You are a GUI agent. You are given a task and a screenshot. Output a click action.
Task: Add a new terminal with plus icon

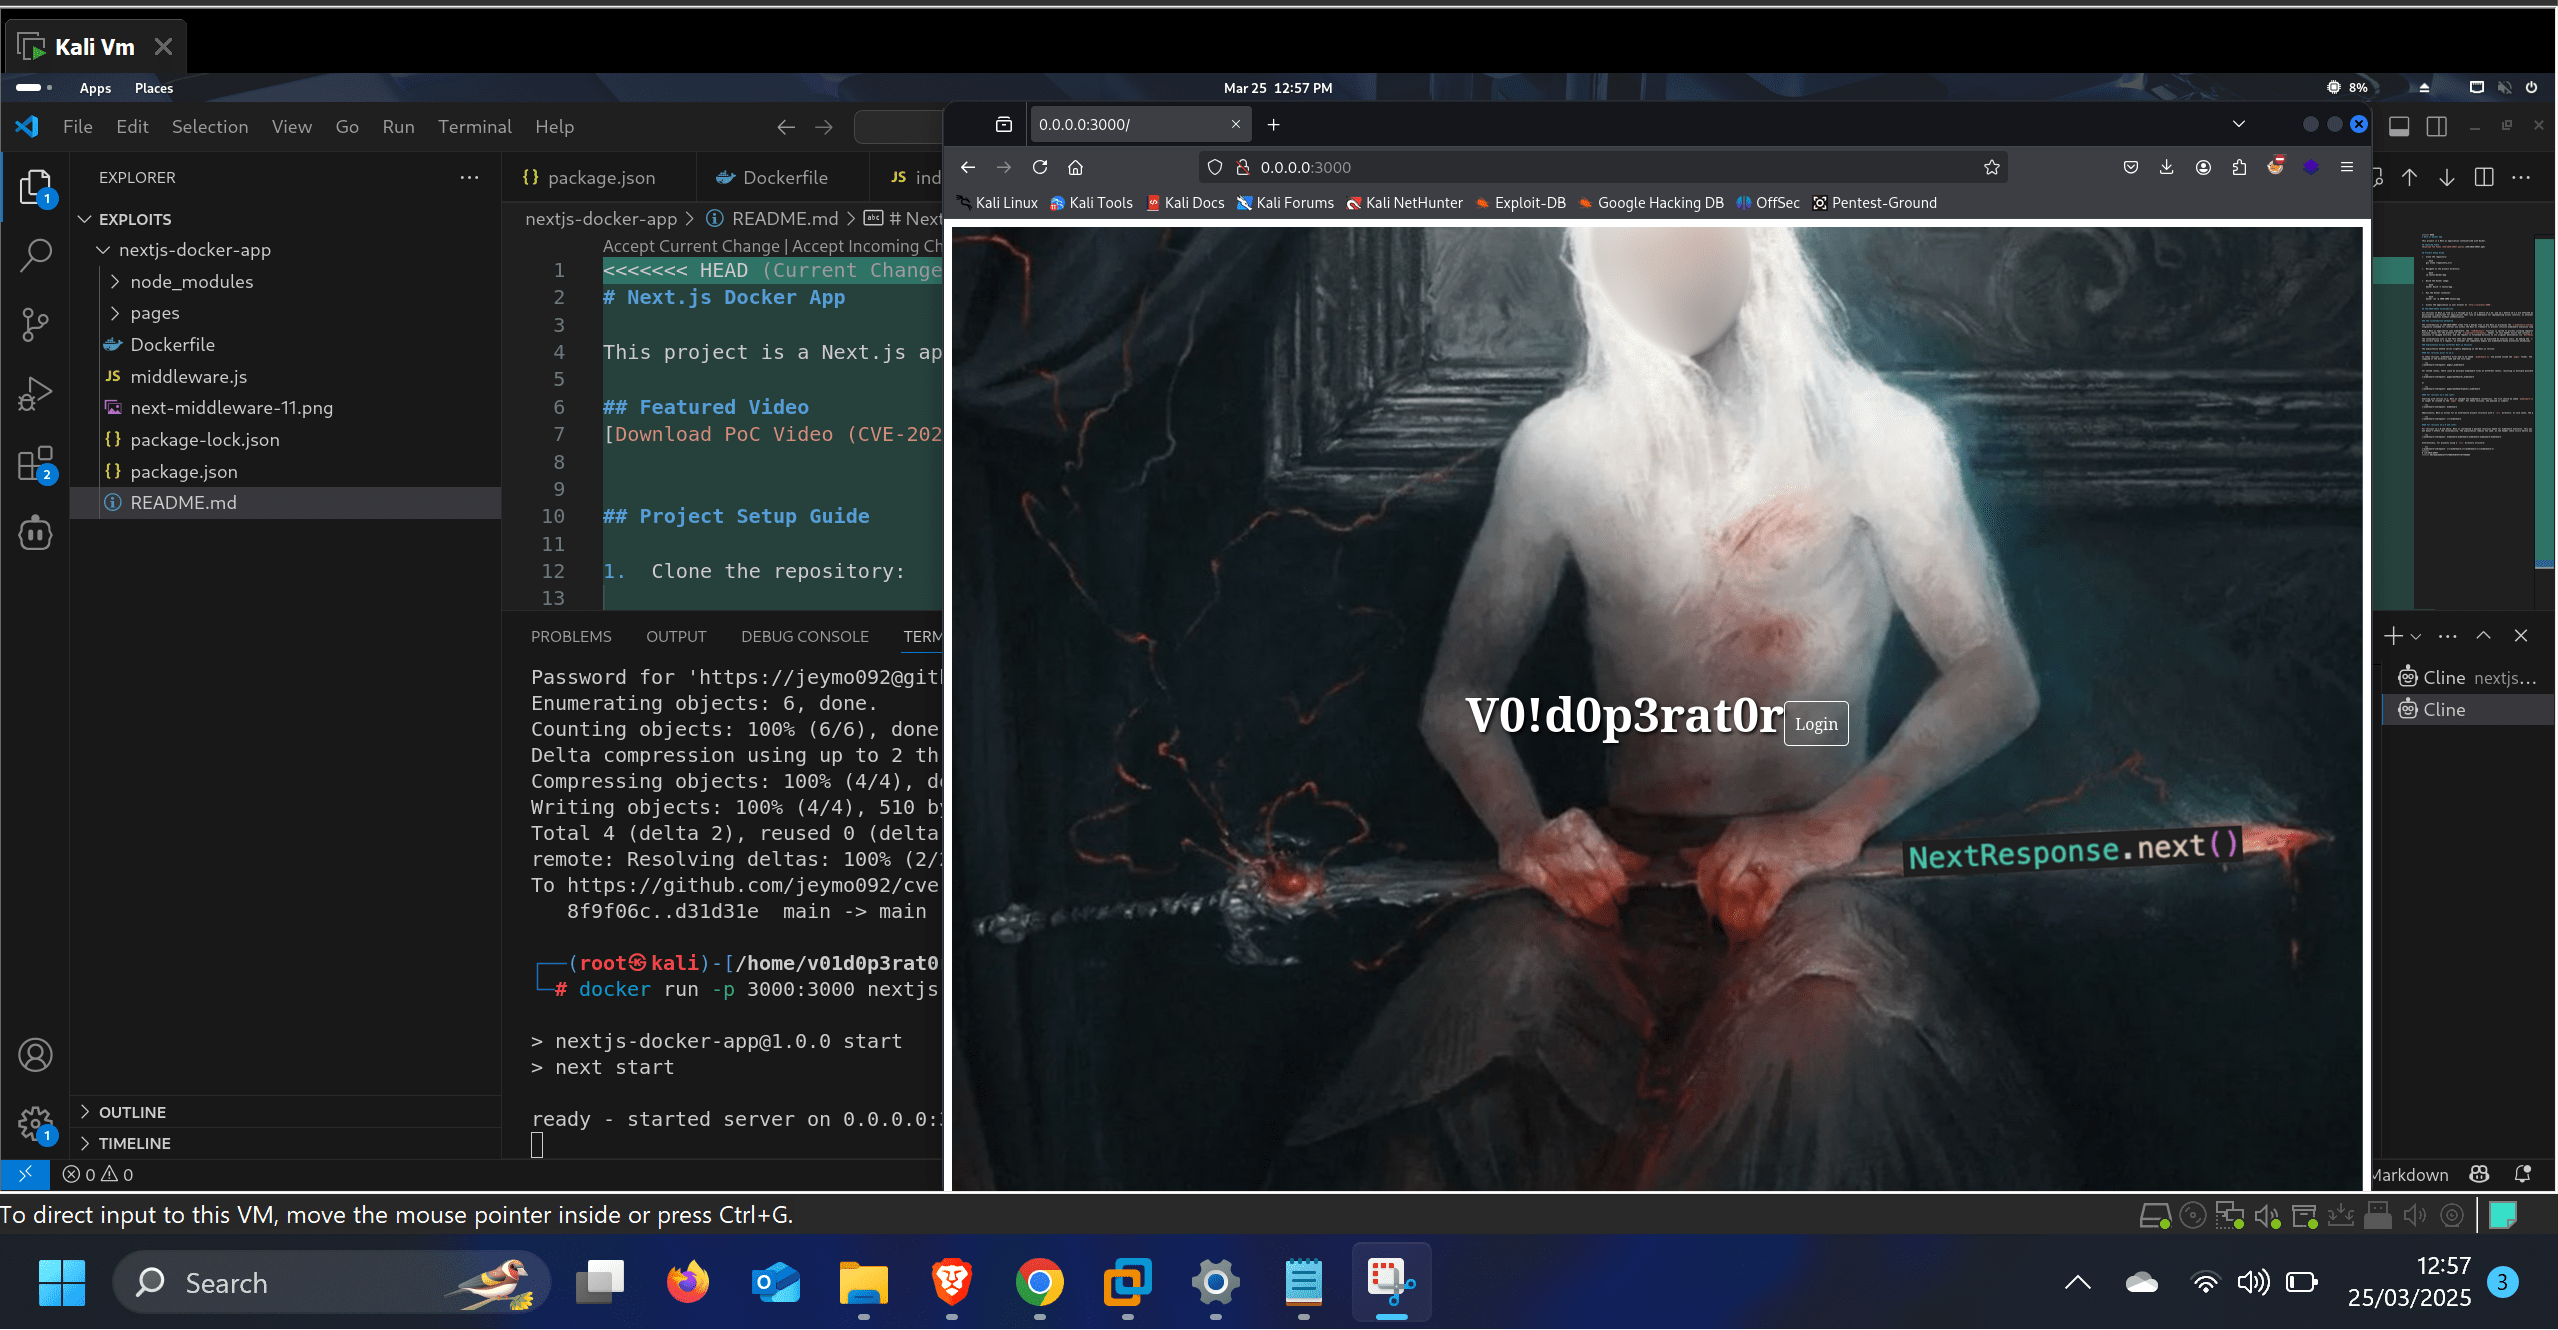[2393, 636]
